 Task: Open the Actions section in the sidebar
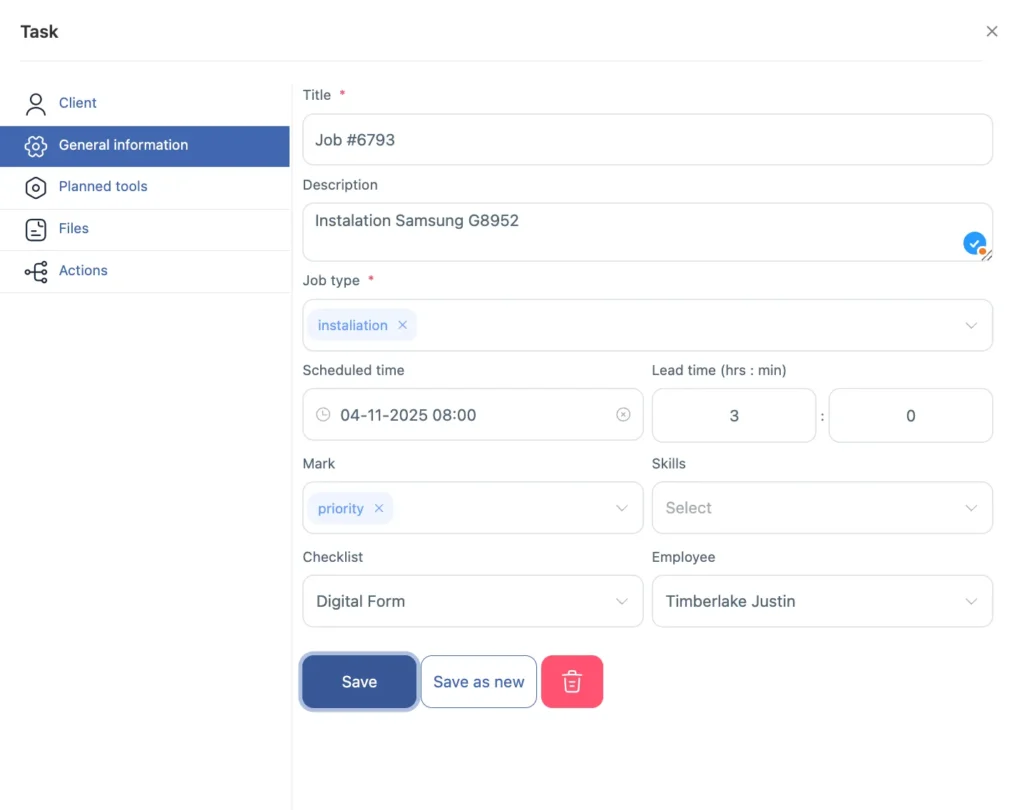coord(83,271)
